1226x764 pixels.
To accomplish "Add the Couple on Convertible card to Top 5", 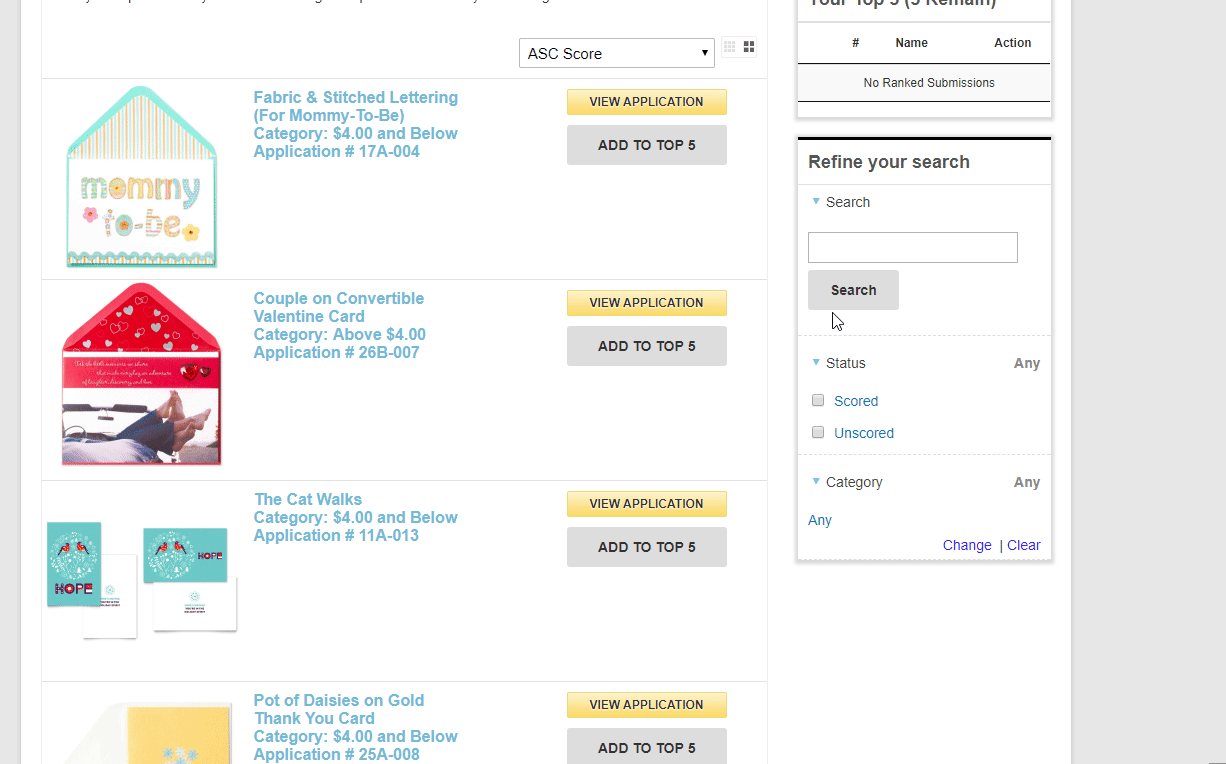I will (x=646, y=346).
